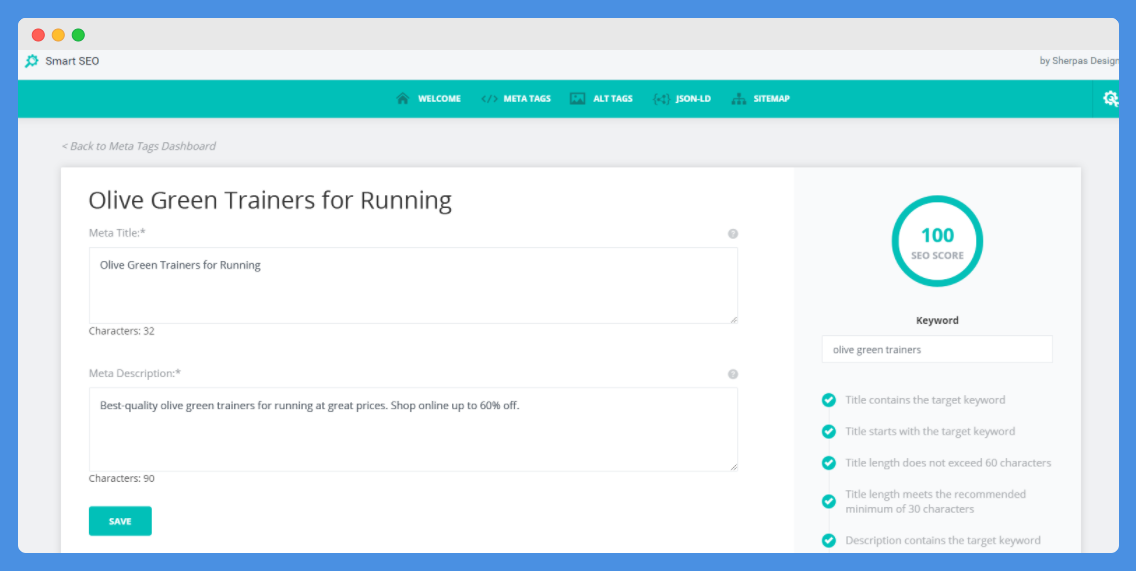Click the checkmark for 'Title length does not exceed 60'

click(x=828, y=462)
